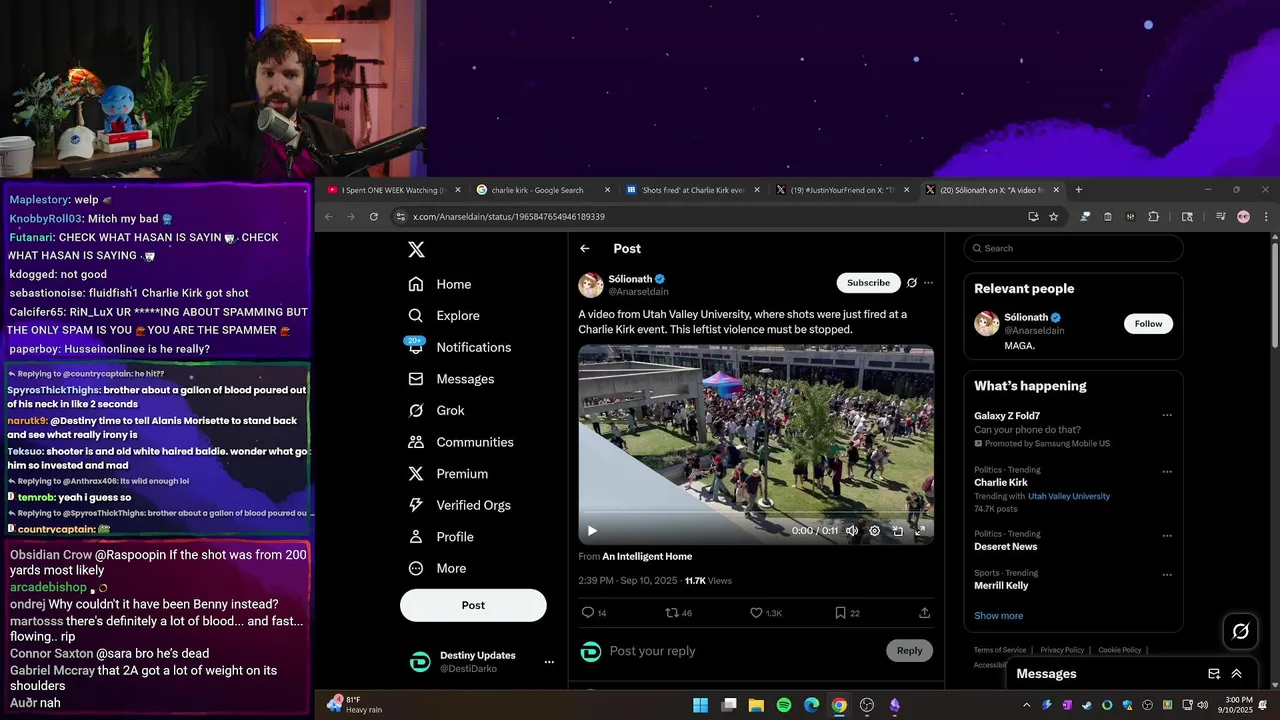Compose new message in Messages drawer

(1214, 674)
